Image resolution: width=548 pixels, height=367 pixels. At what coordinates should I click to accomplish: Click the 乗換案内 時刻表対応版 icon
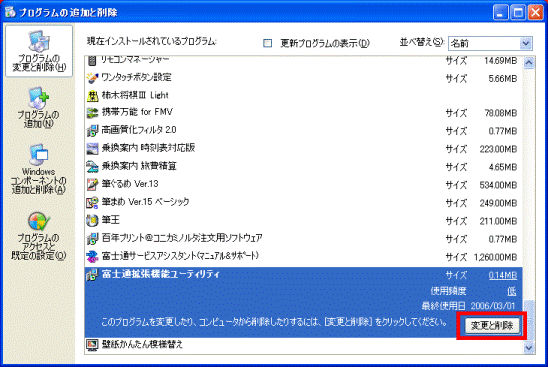[92, 149]
